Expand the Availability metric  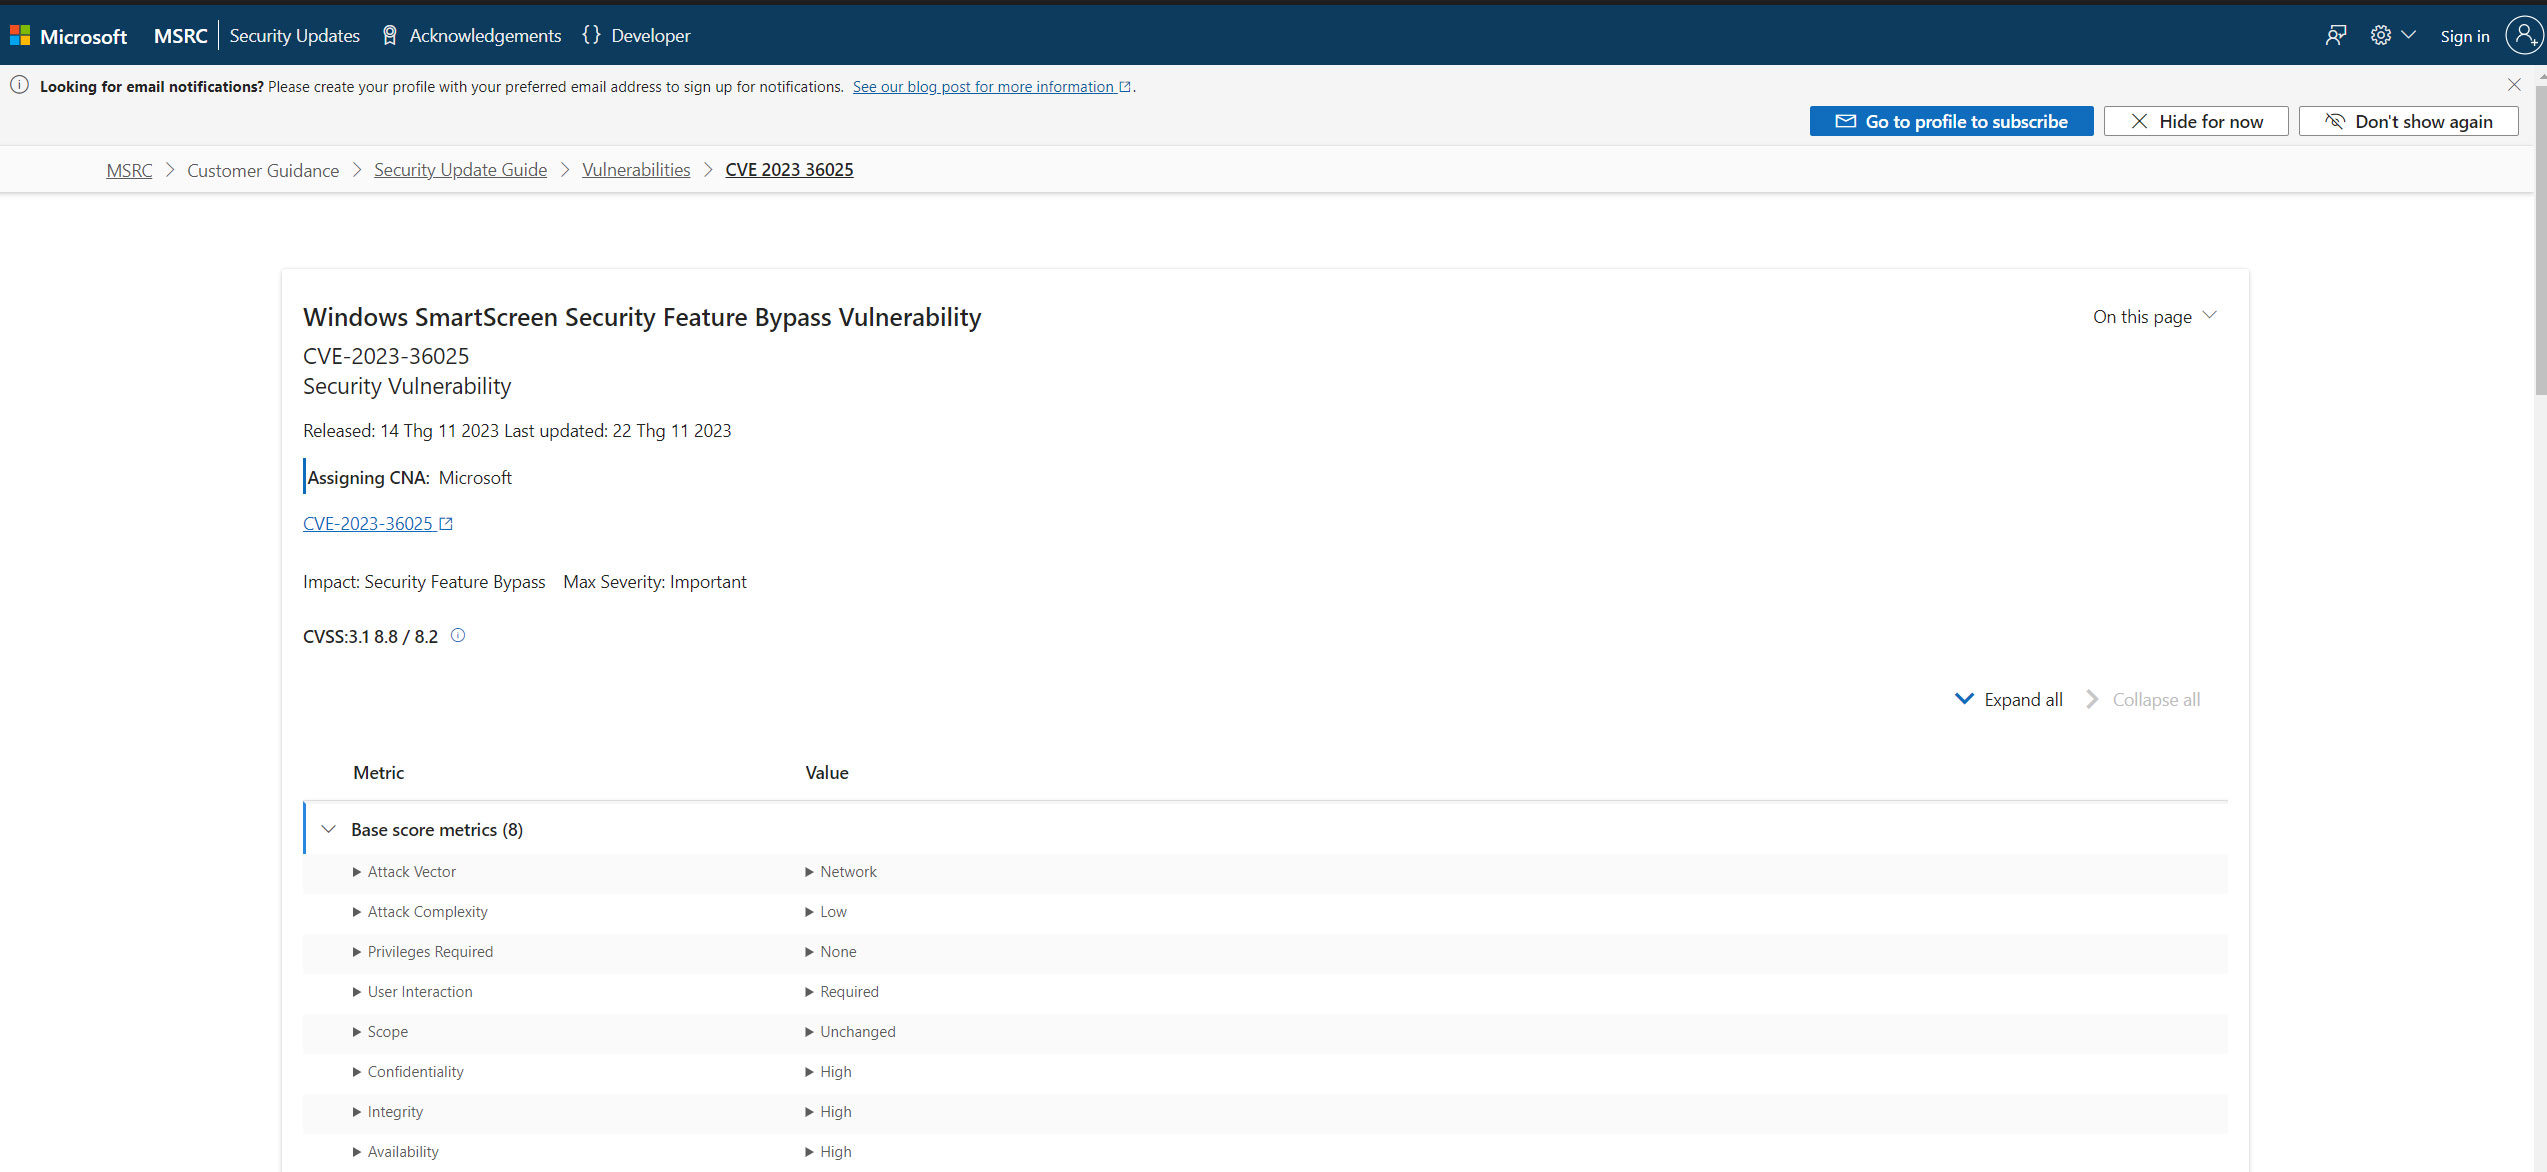coord(396,1152)
